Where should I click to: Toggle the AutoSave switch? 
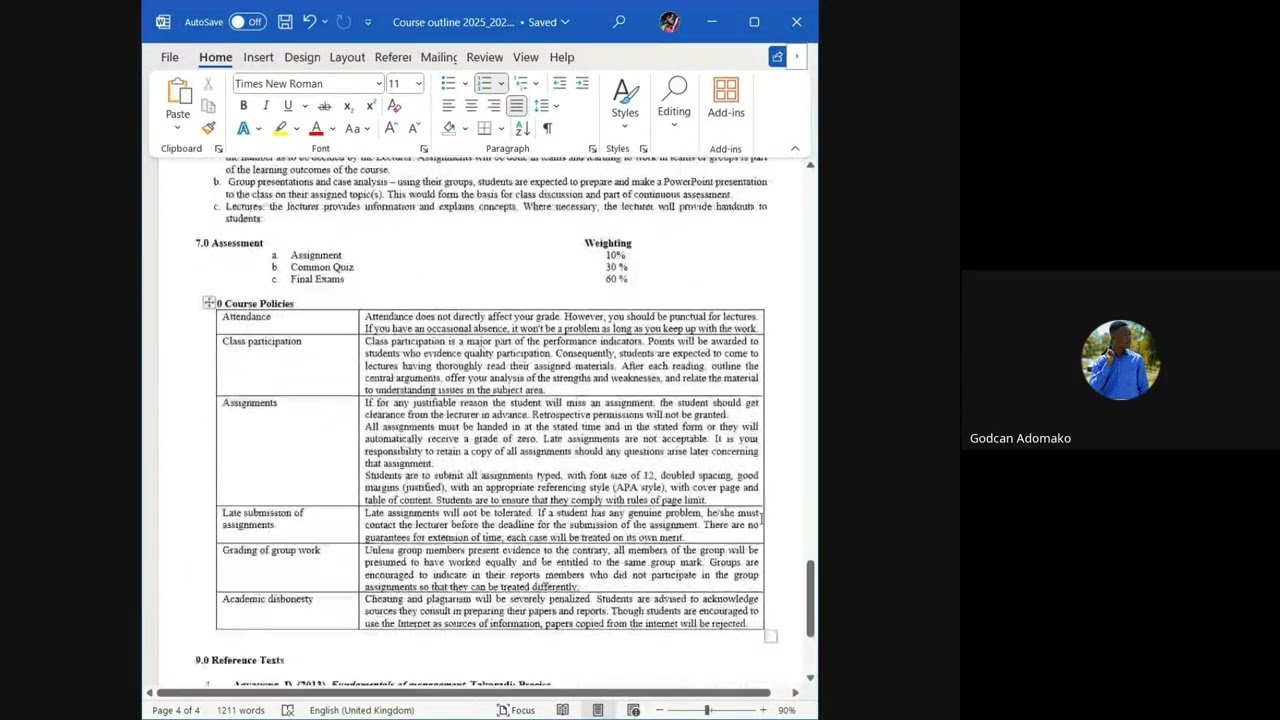[247, 22]
